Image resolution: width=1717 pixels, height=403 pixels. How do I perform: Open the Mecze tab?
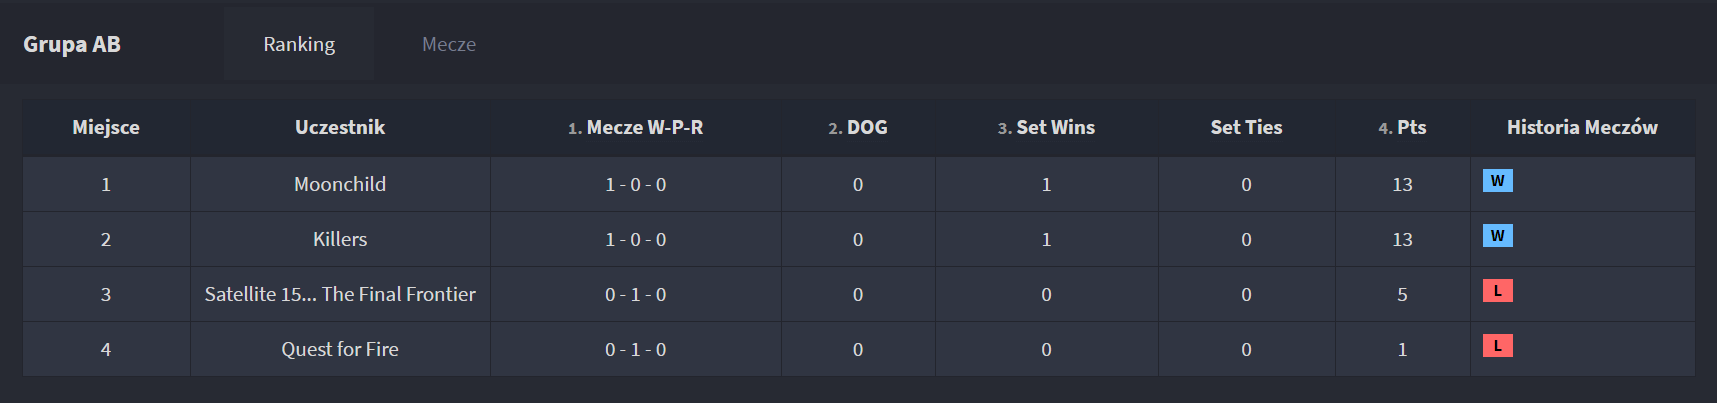pos(449,44)
